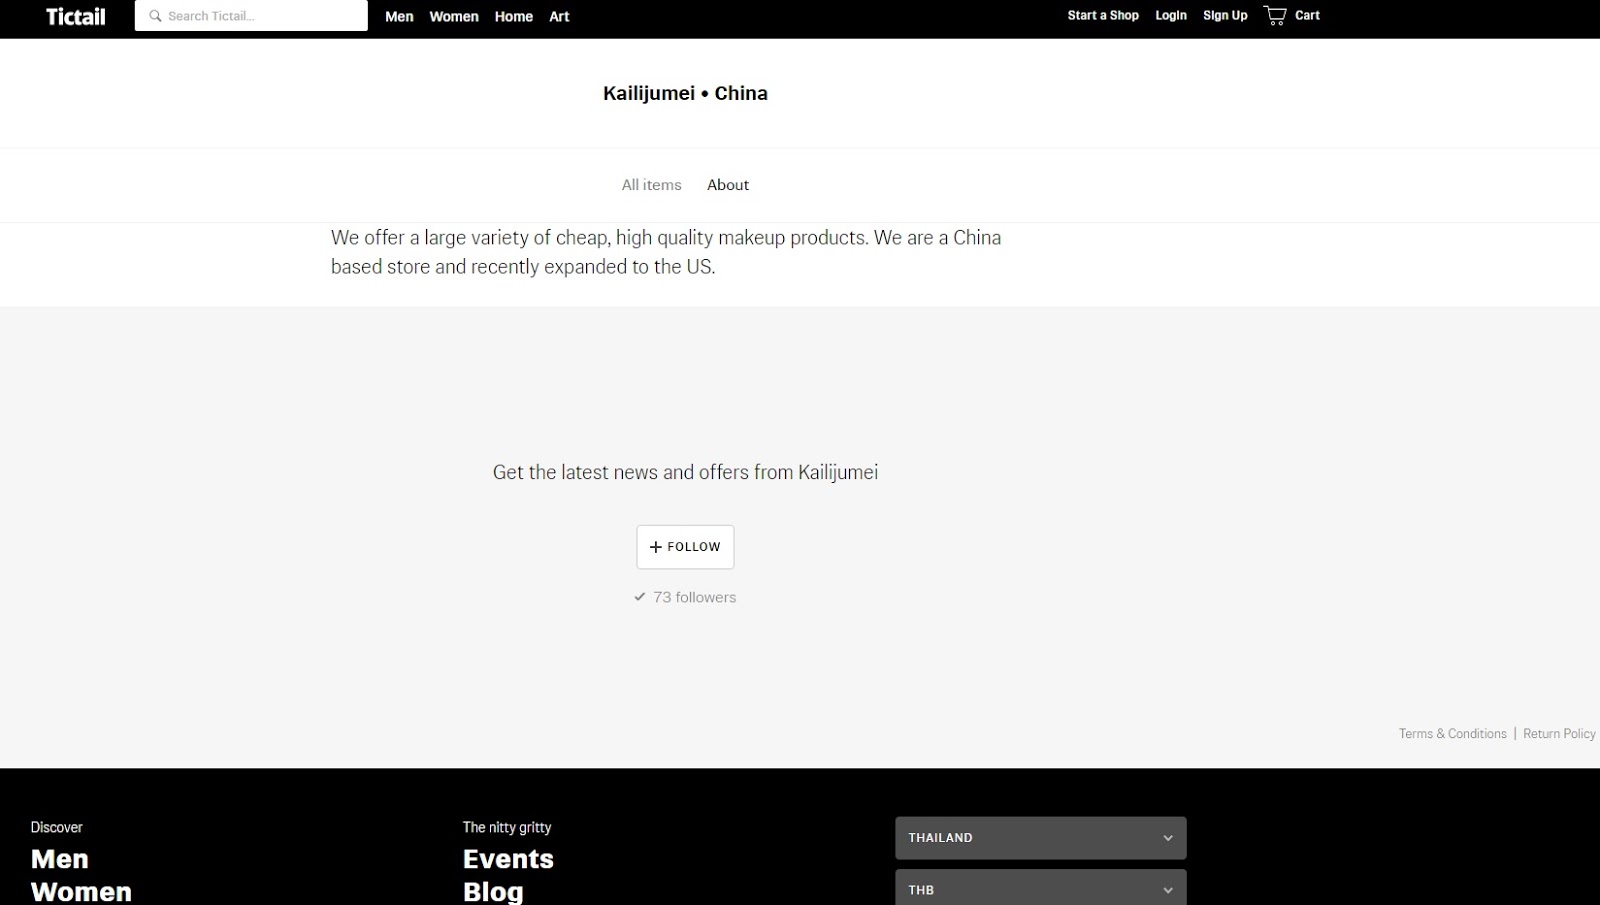Image resolution: width=1600 pixels, height=905 pixels.
Task: Click Start a Shop link
Action: click(x=1103, y=16)
